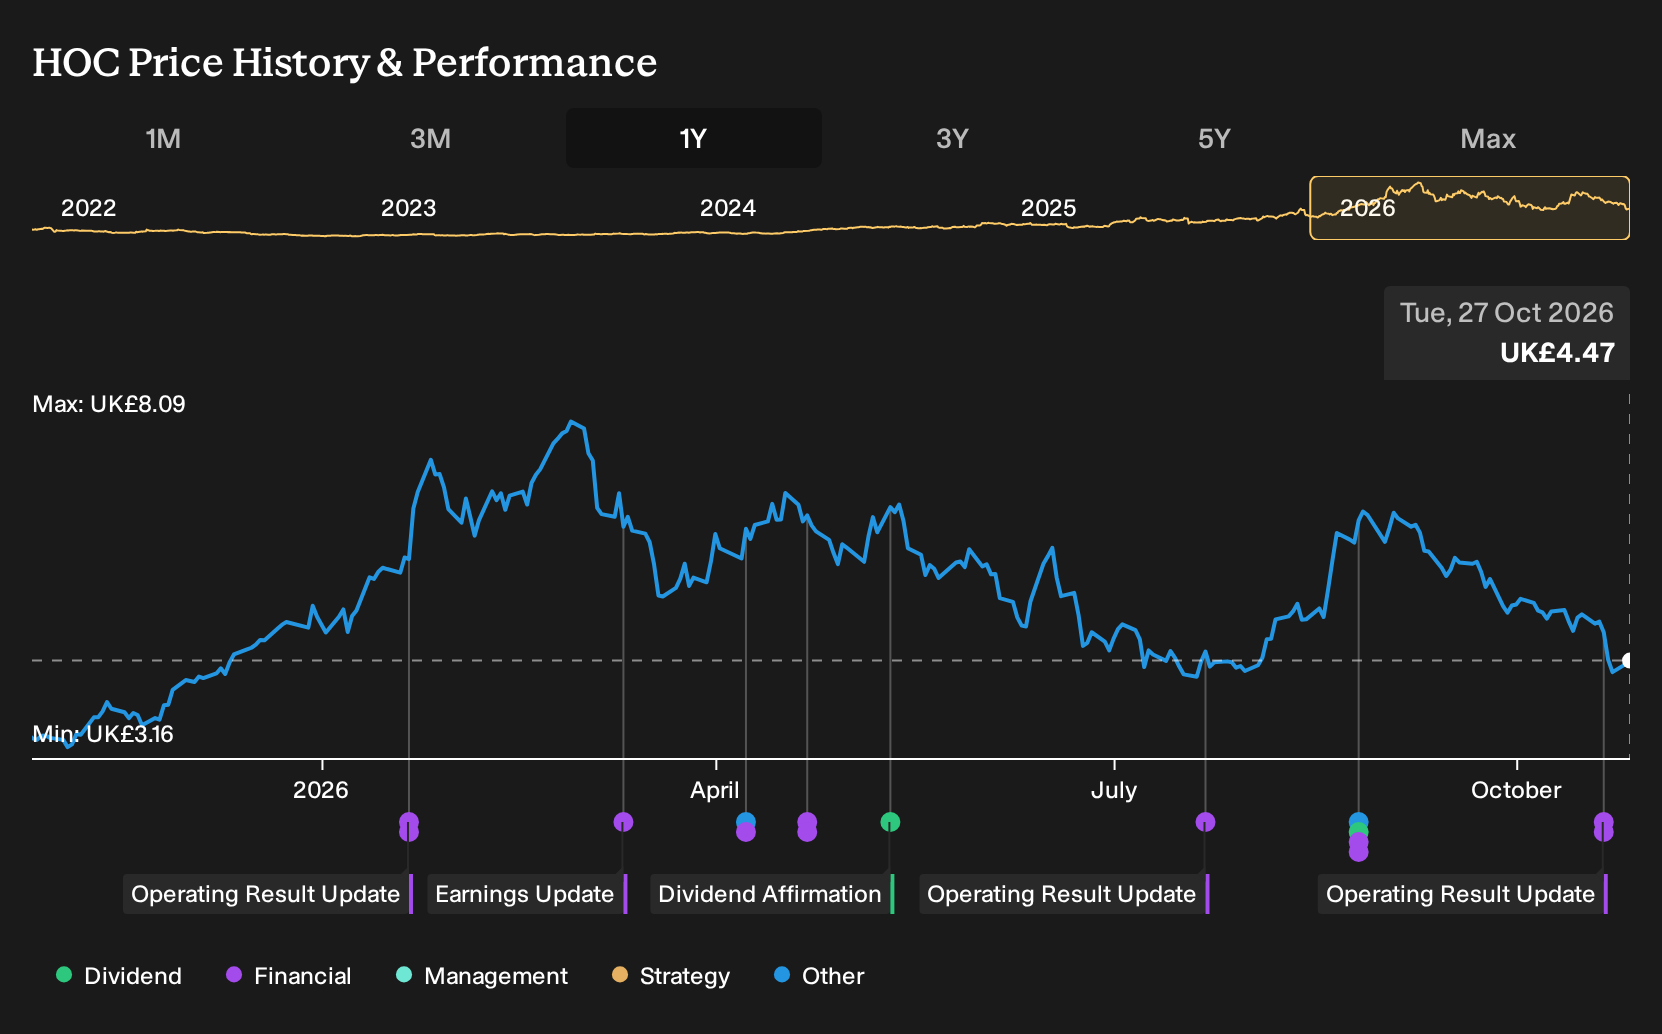
Task: Click the 2026 label on the main chart x-axis
Action: coord(321,790)
